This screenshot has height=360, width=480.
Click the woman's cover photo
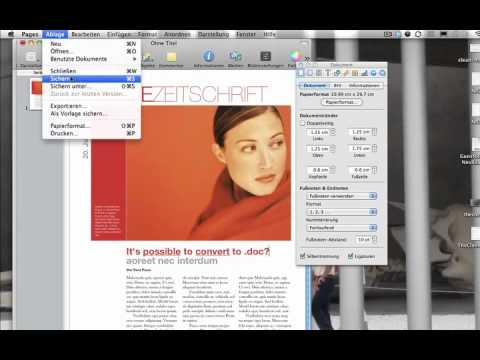point(208,173)
